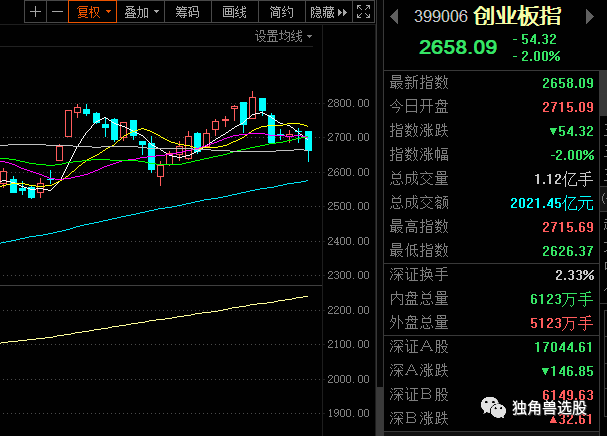Image resolution: width=607 pixels, height=436 pixels.
Task: Click index code 399006
Action: pos(441,16)
